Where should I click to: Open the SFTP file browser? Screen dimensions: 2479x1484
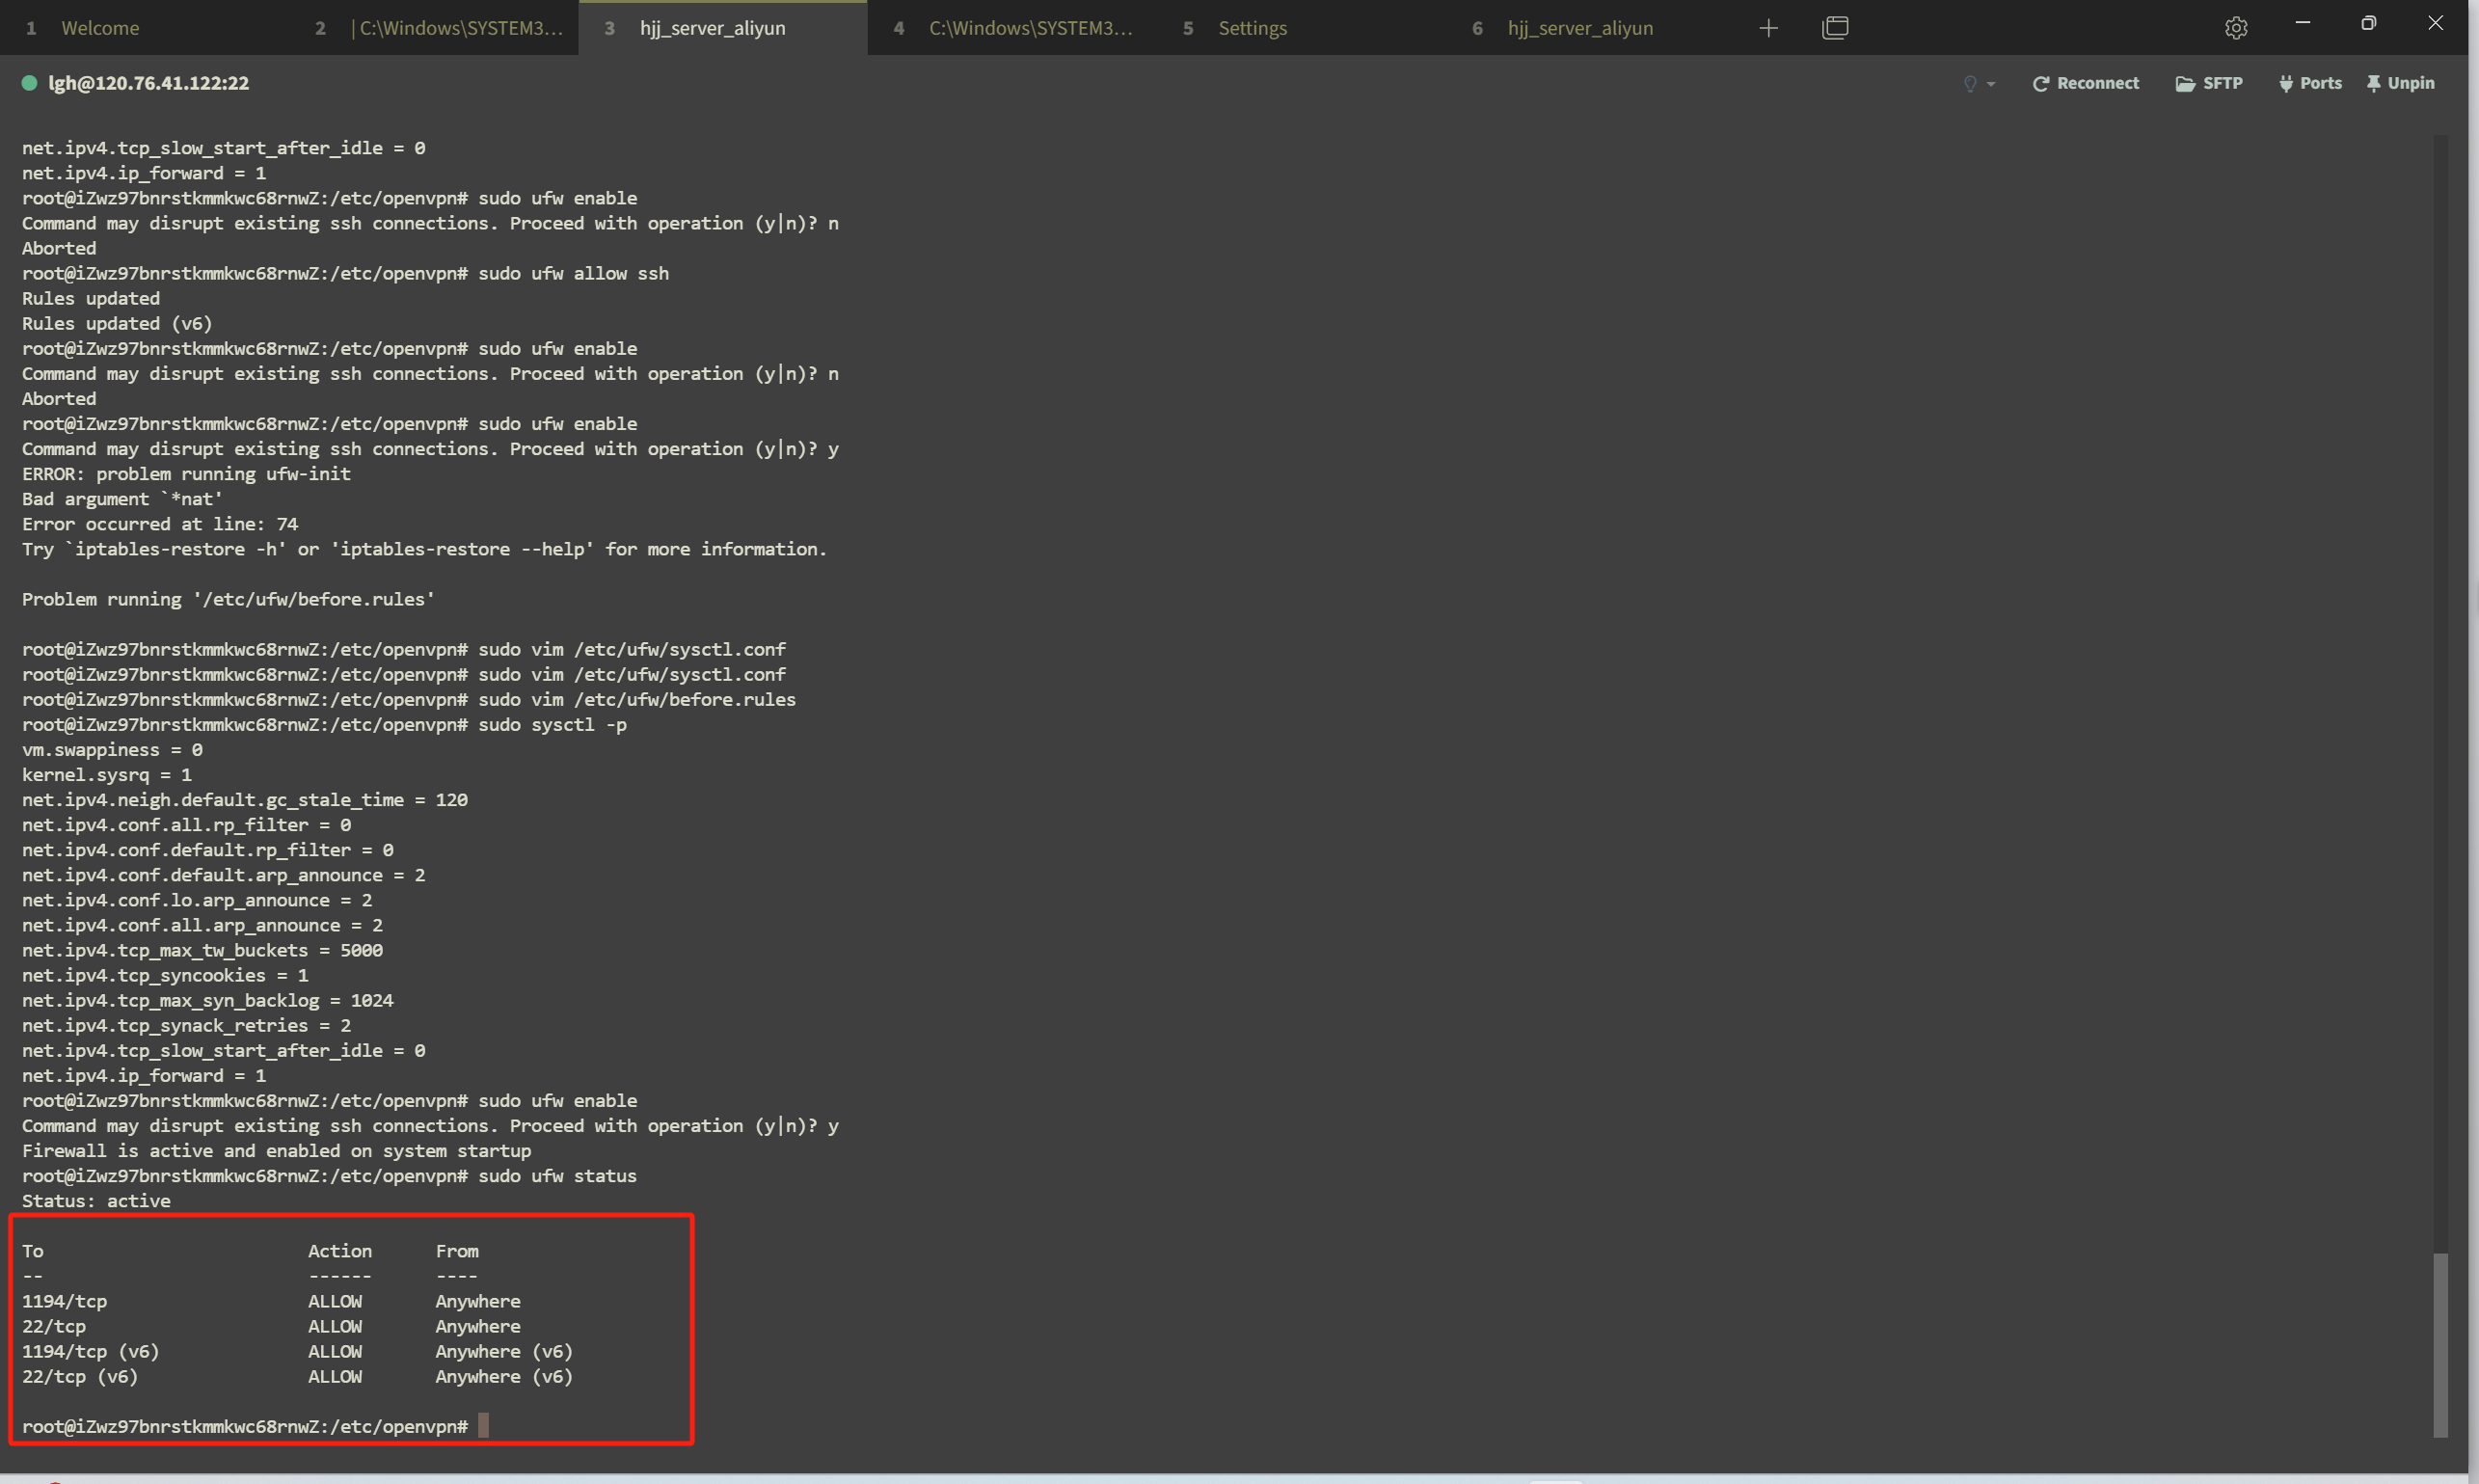[2209, 83]
